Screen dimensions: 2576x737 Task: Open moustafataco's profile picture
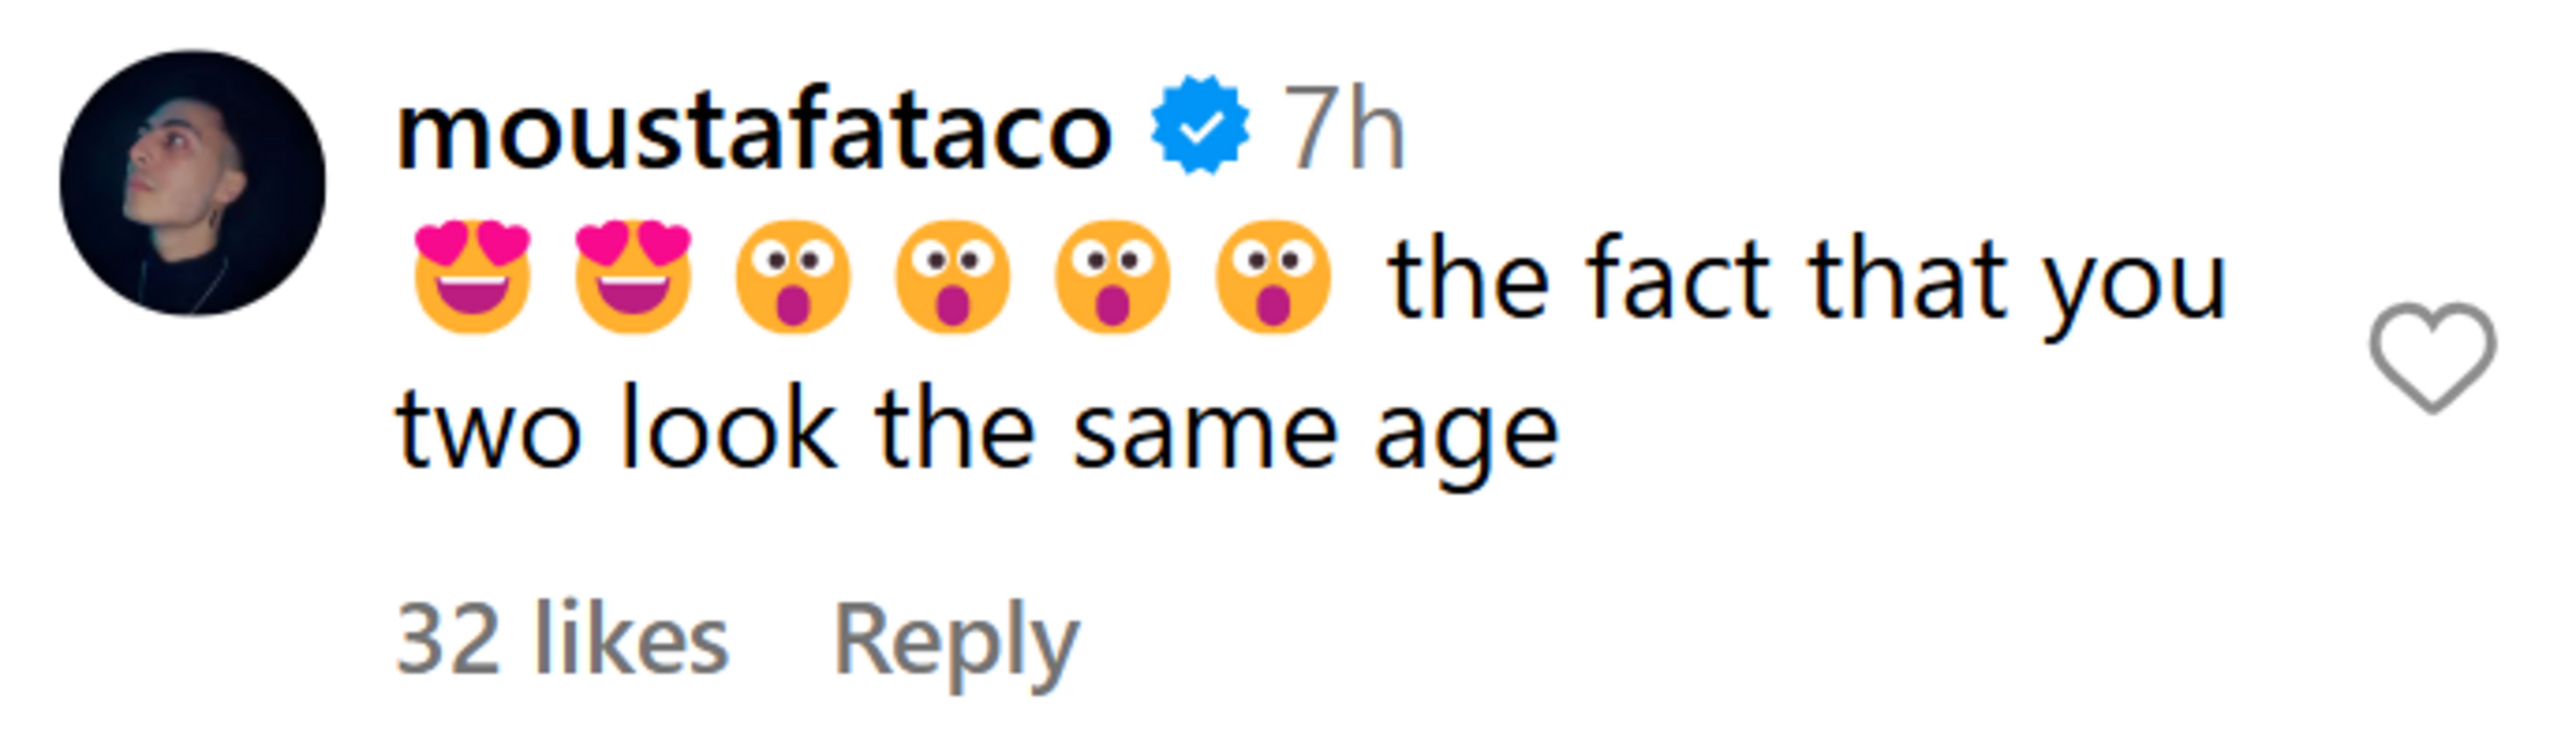tap(192, 183)
